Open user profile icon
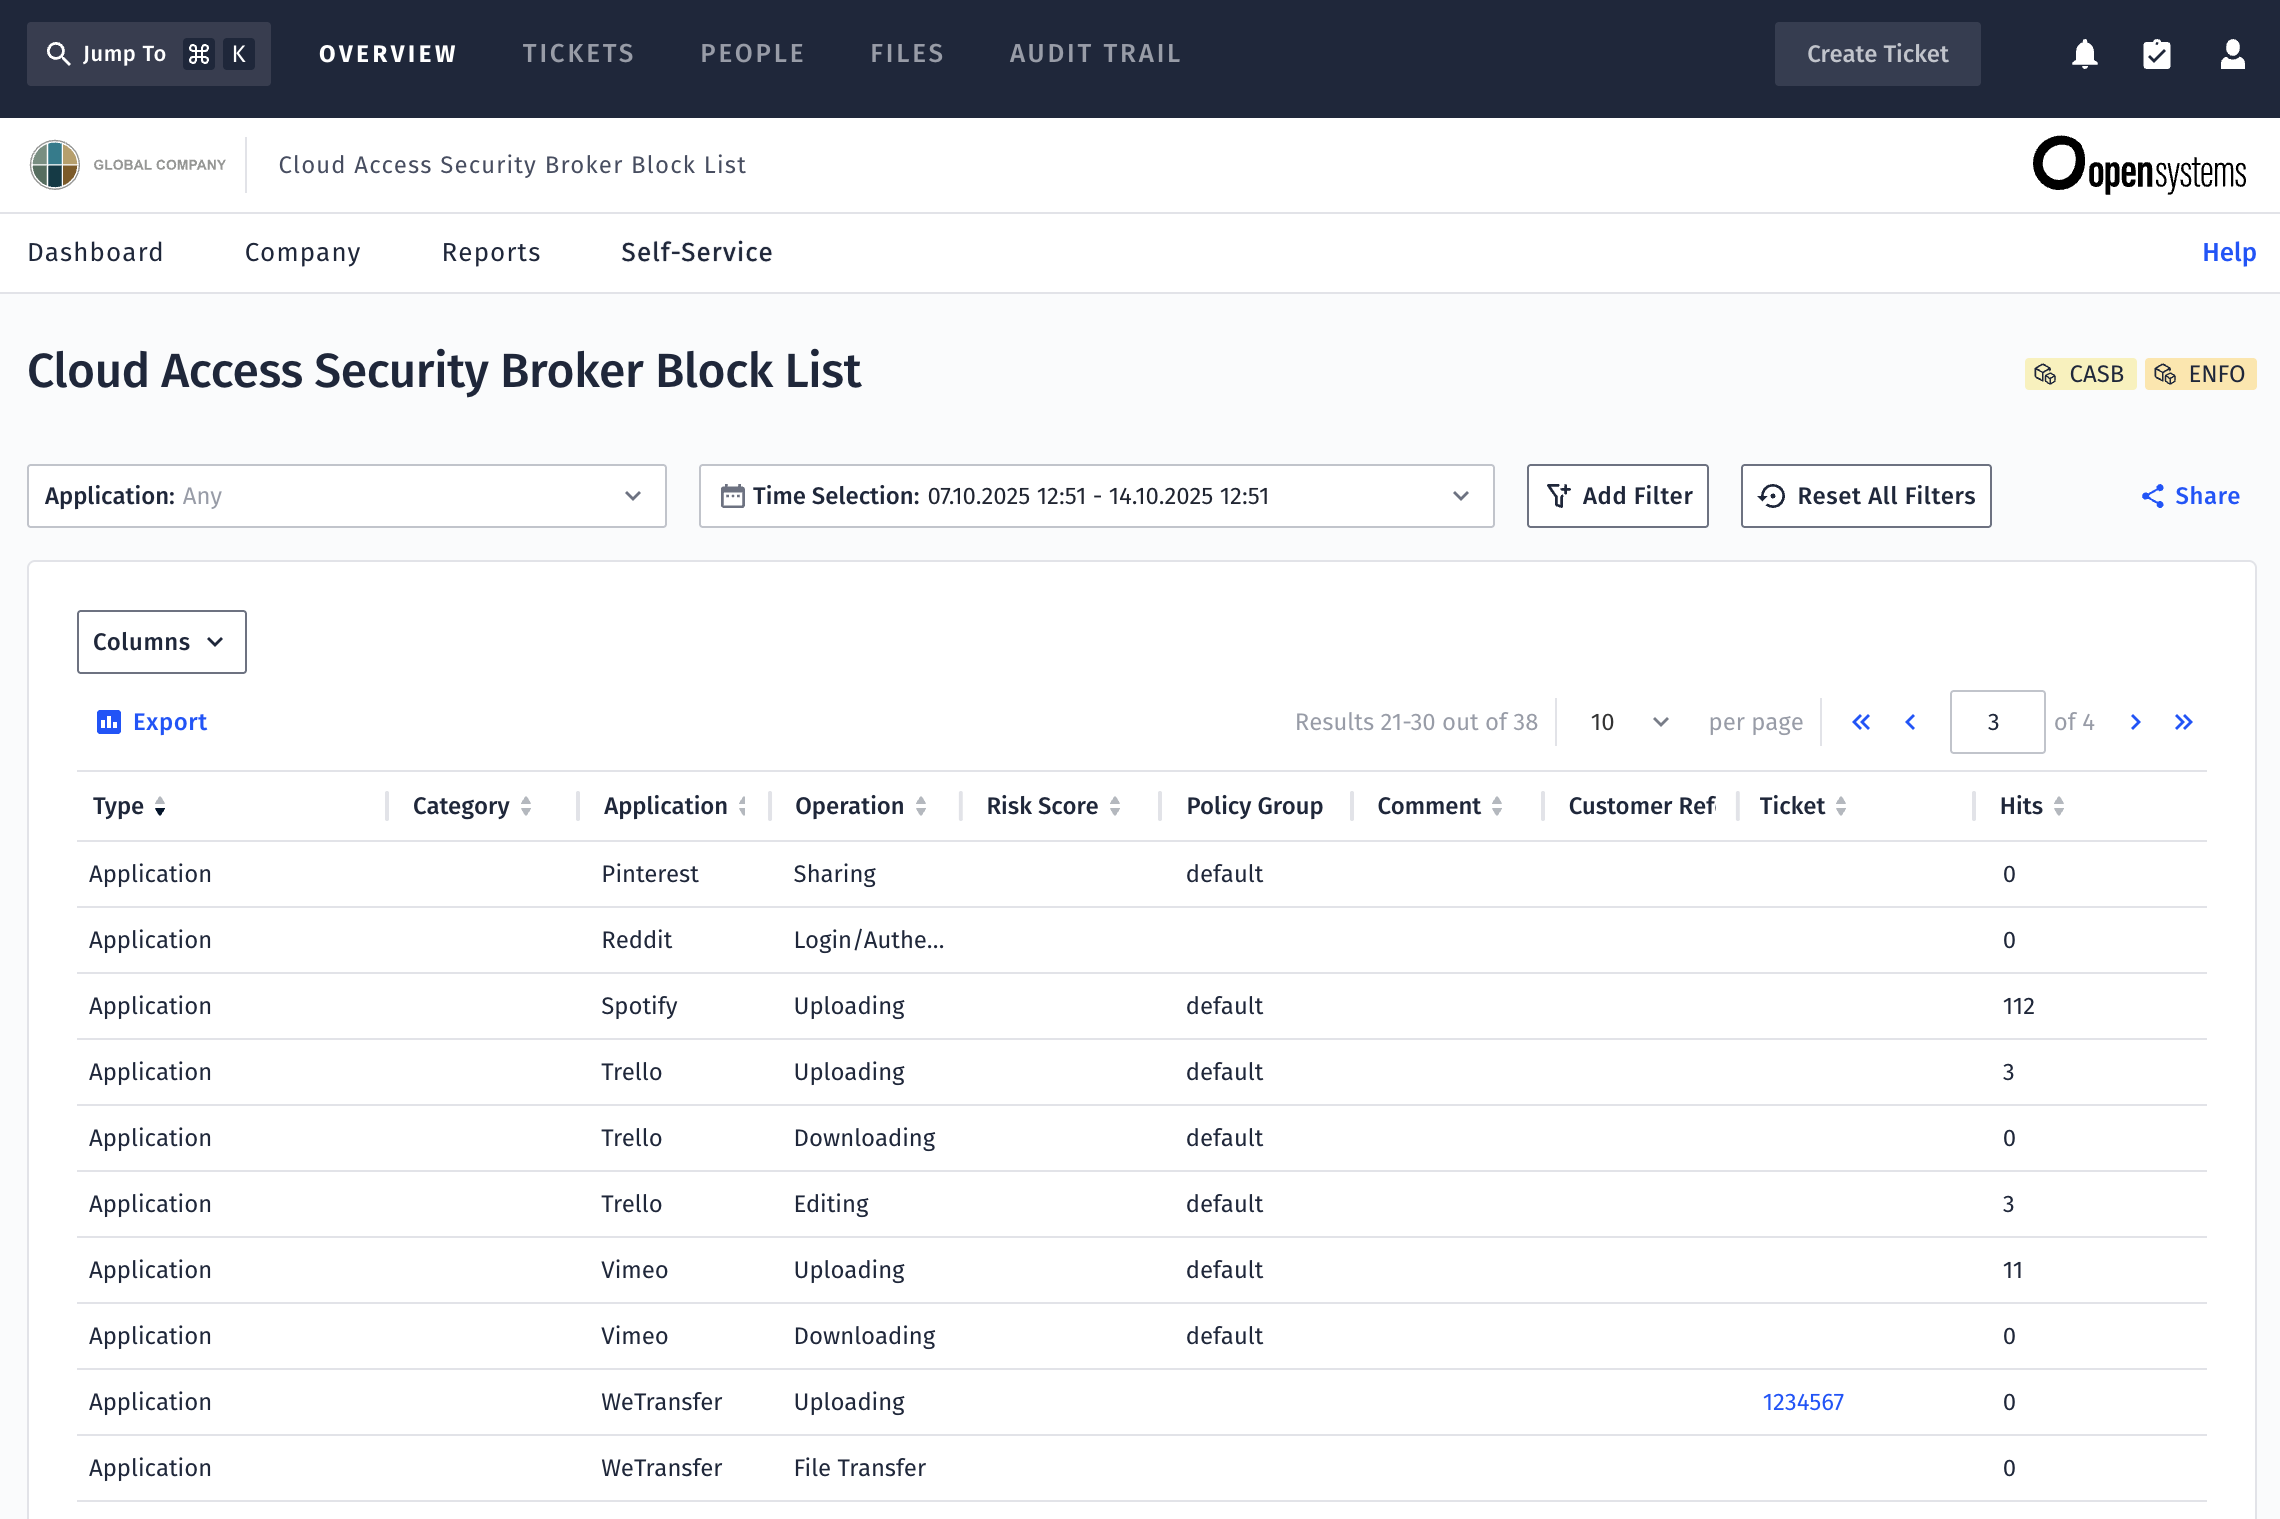This screenshot has width=2280, height=1519. click(2232, 54)
